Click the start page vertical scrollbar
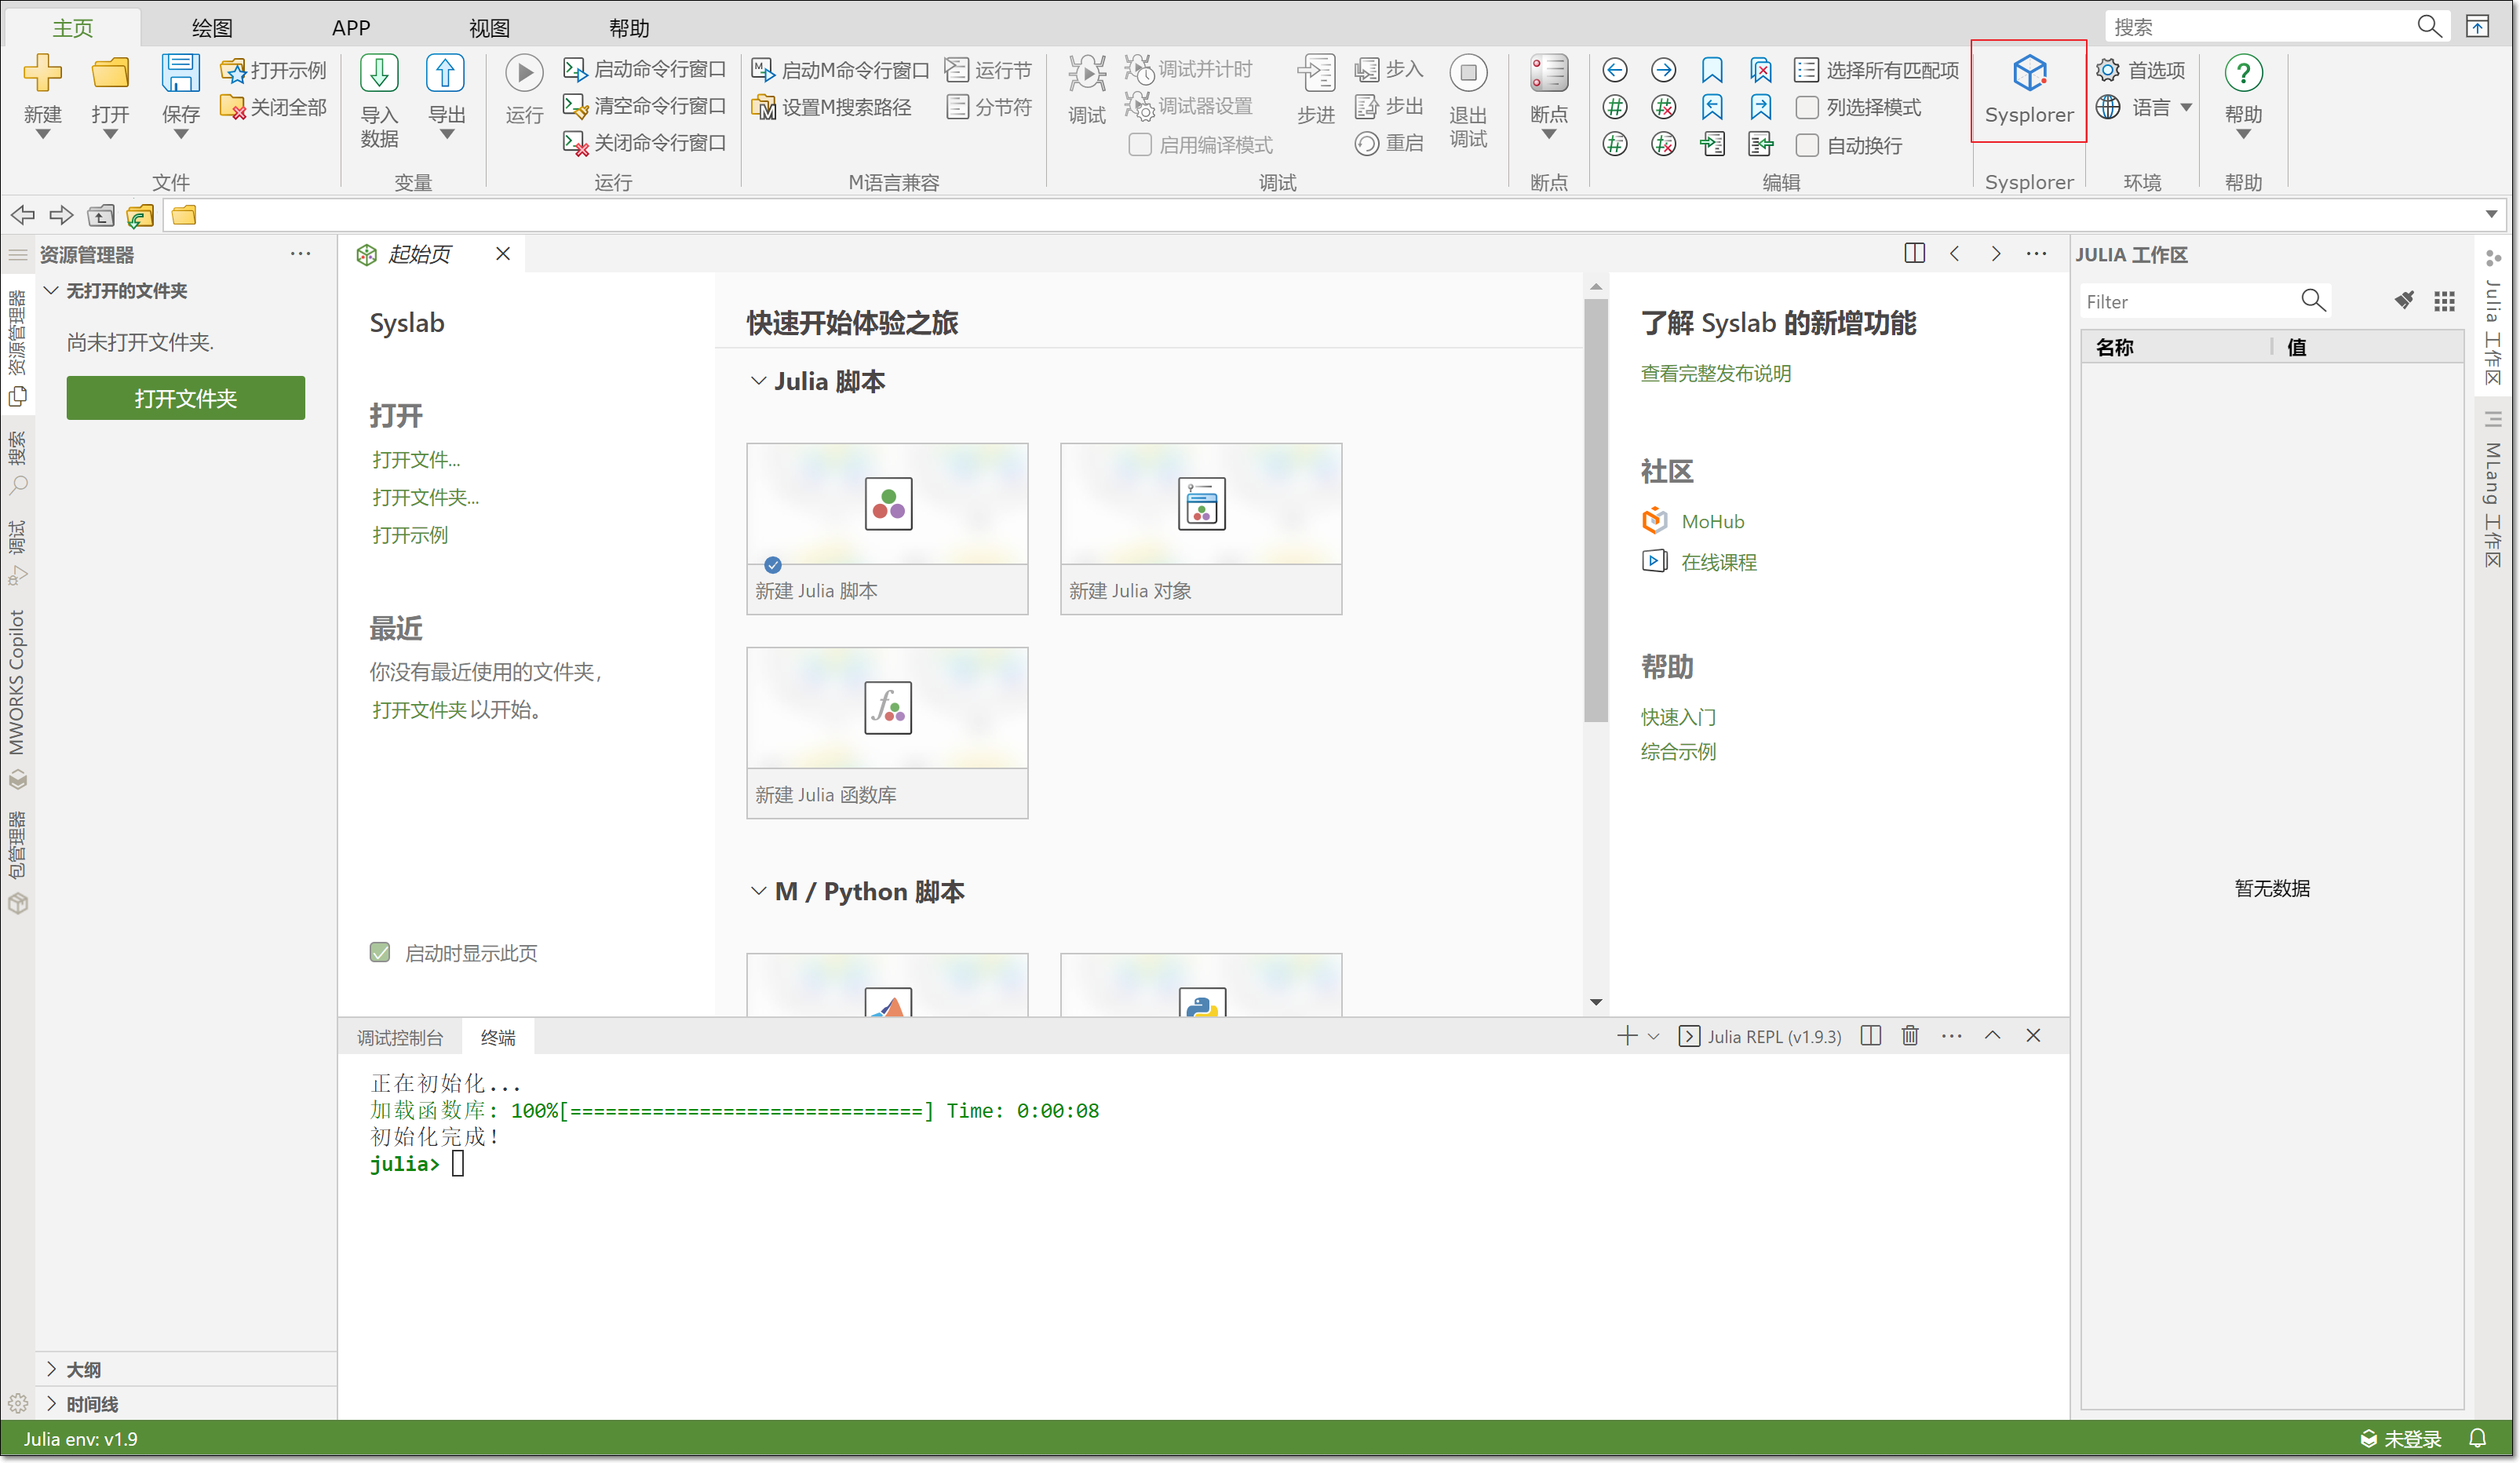Image resolution: width=2520 pixels, height=1463 pixels. click(x=1595, y=510)
